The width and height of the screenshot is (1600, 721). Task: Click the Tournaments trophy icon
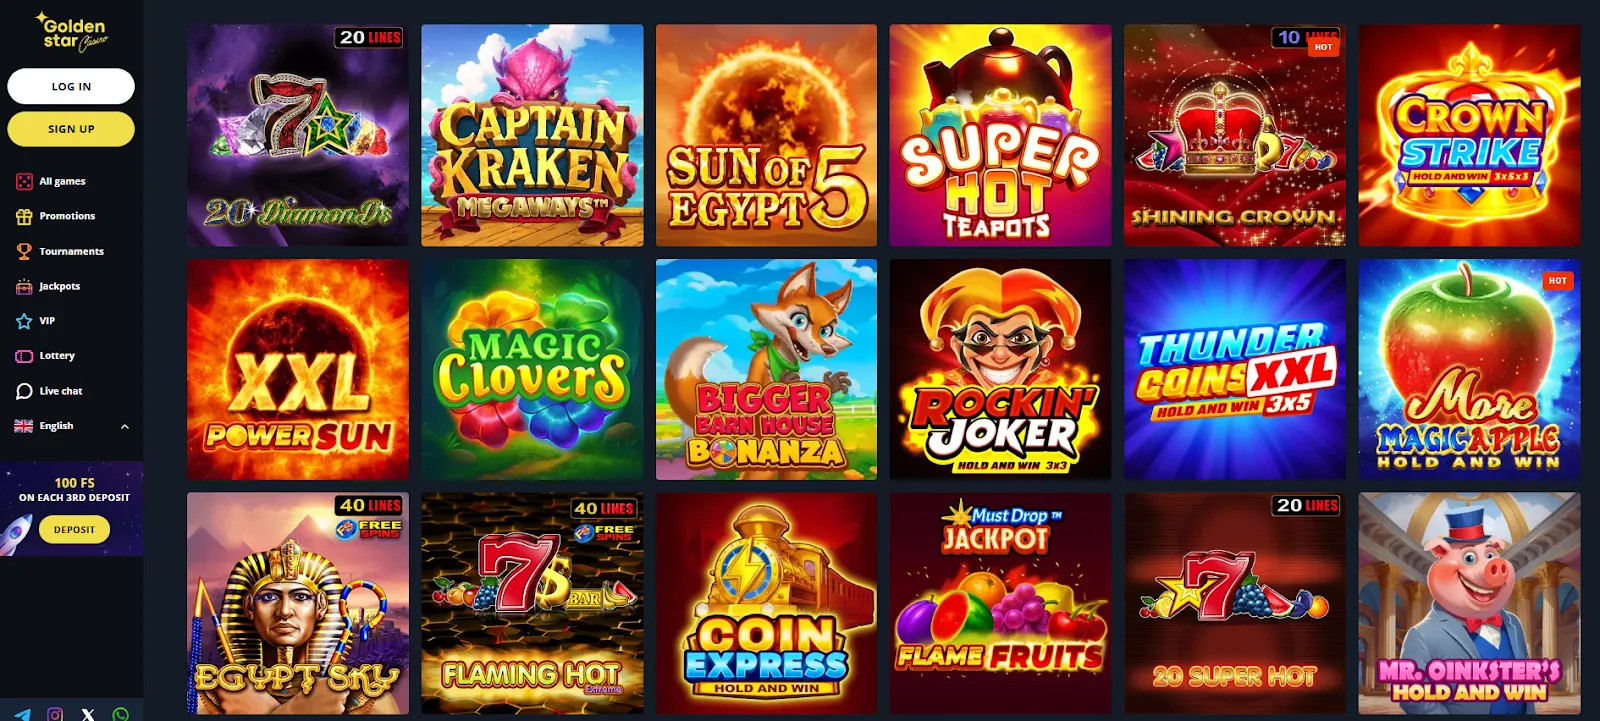click(24, 251)
